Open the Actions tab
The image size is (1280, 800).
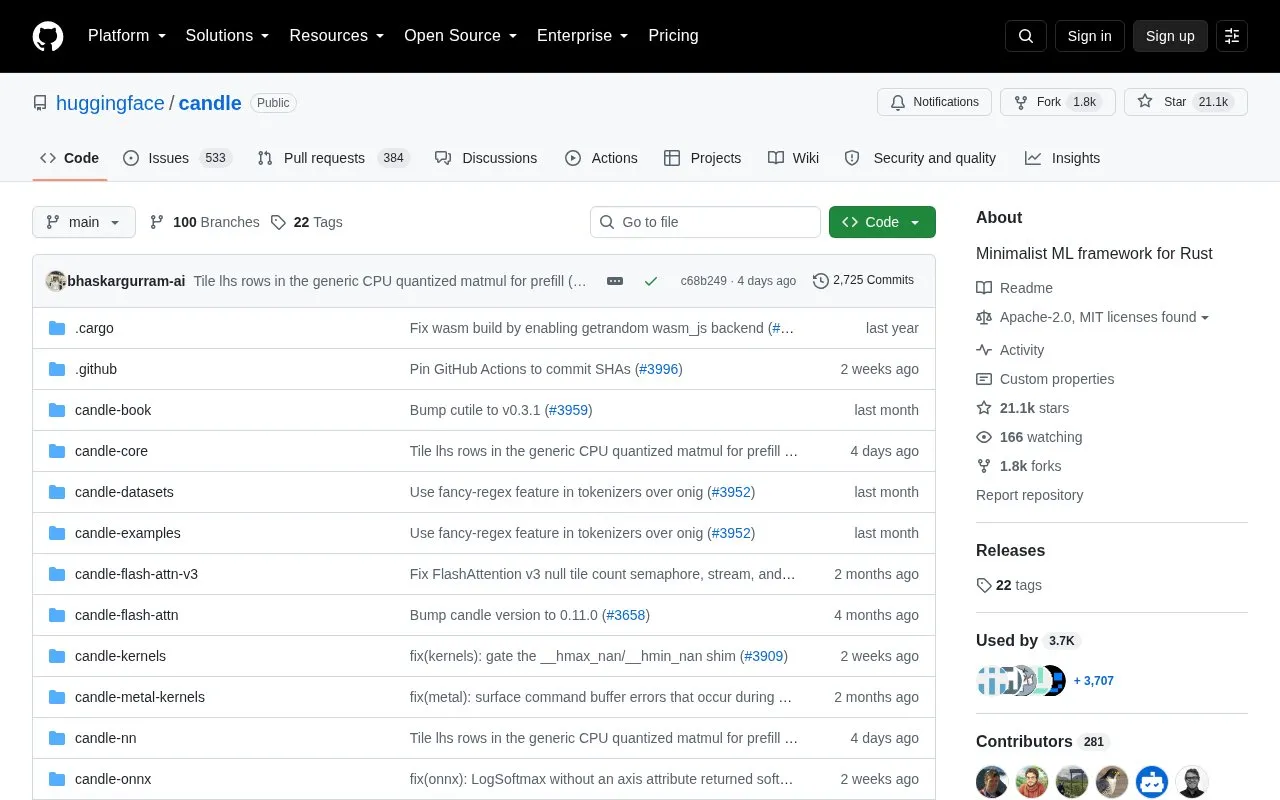pyautogui.click(x=601, y=158)
